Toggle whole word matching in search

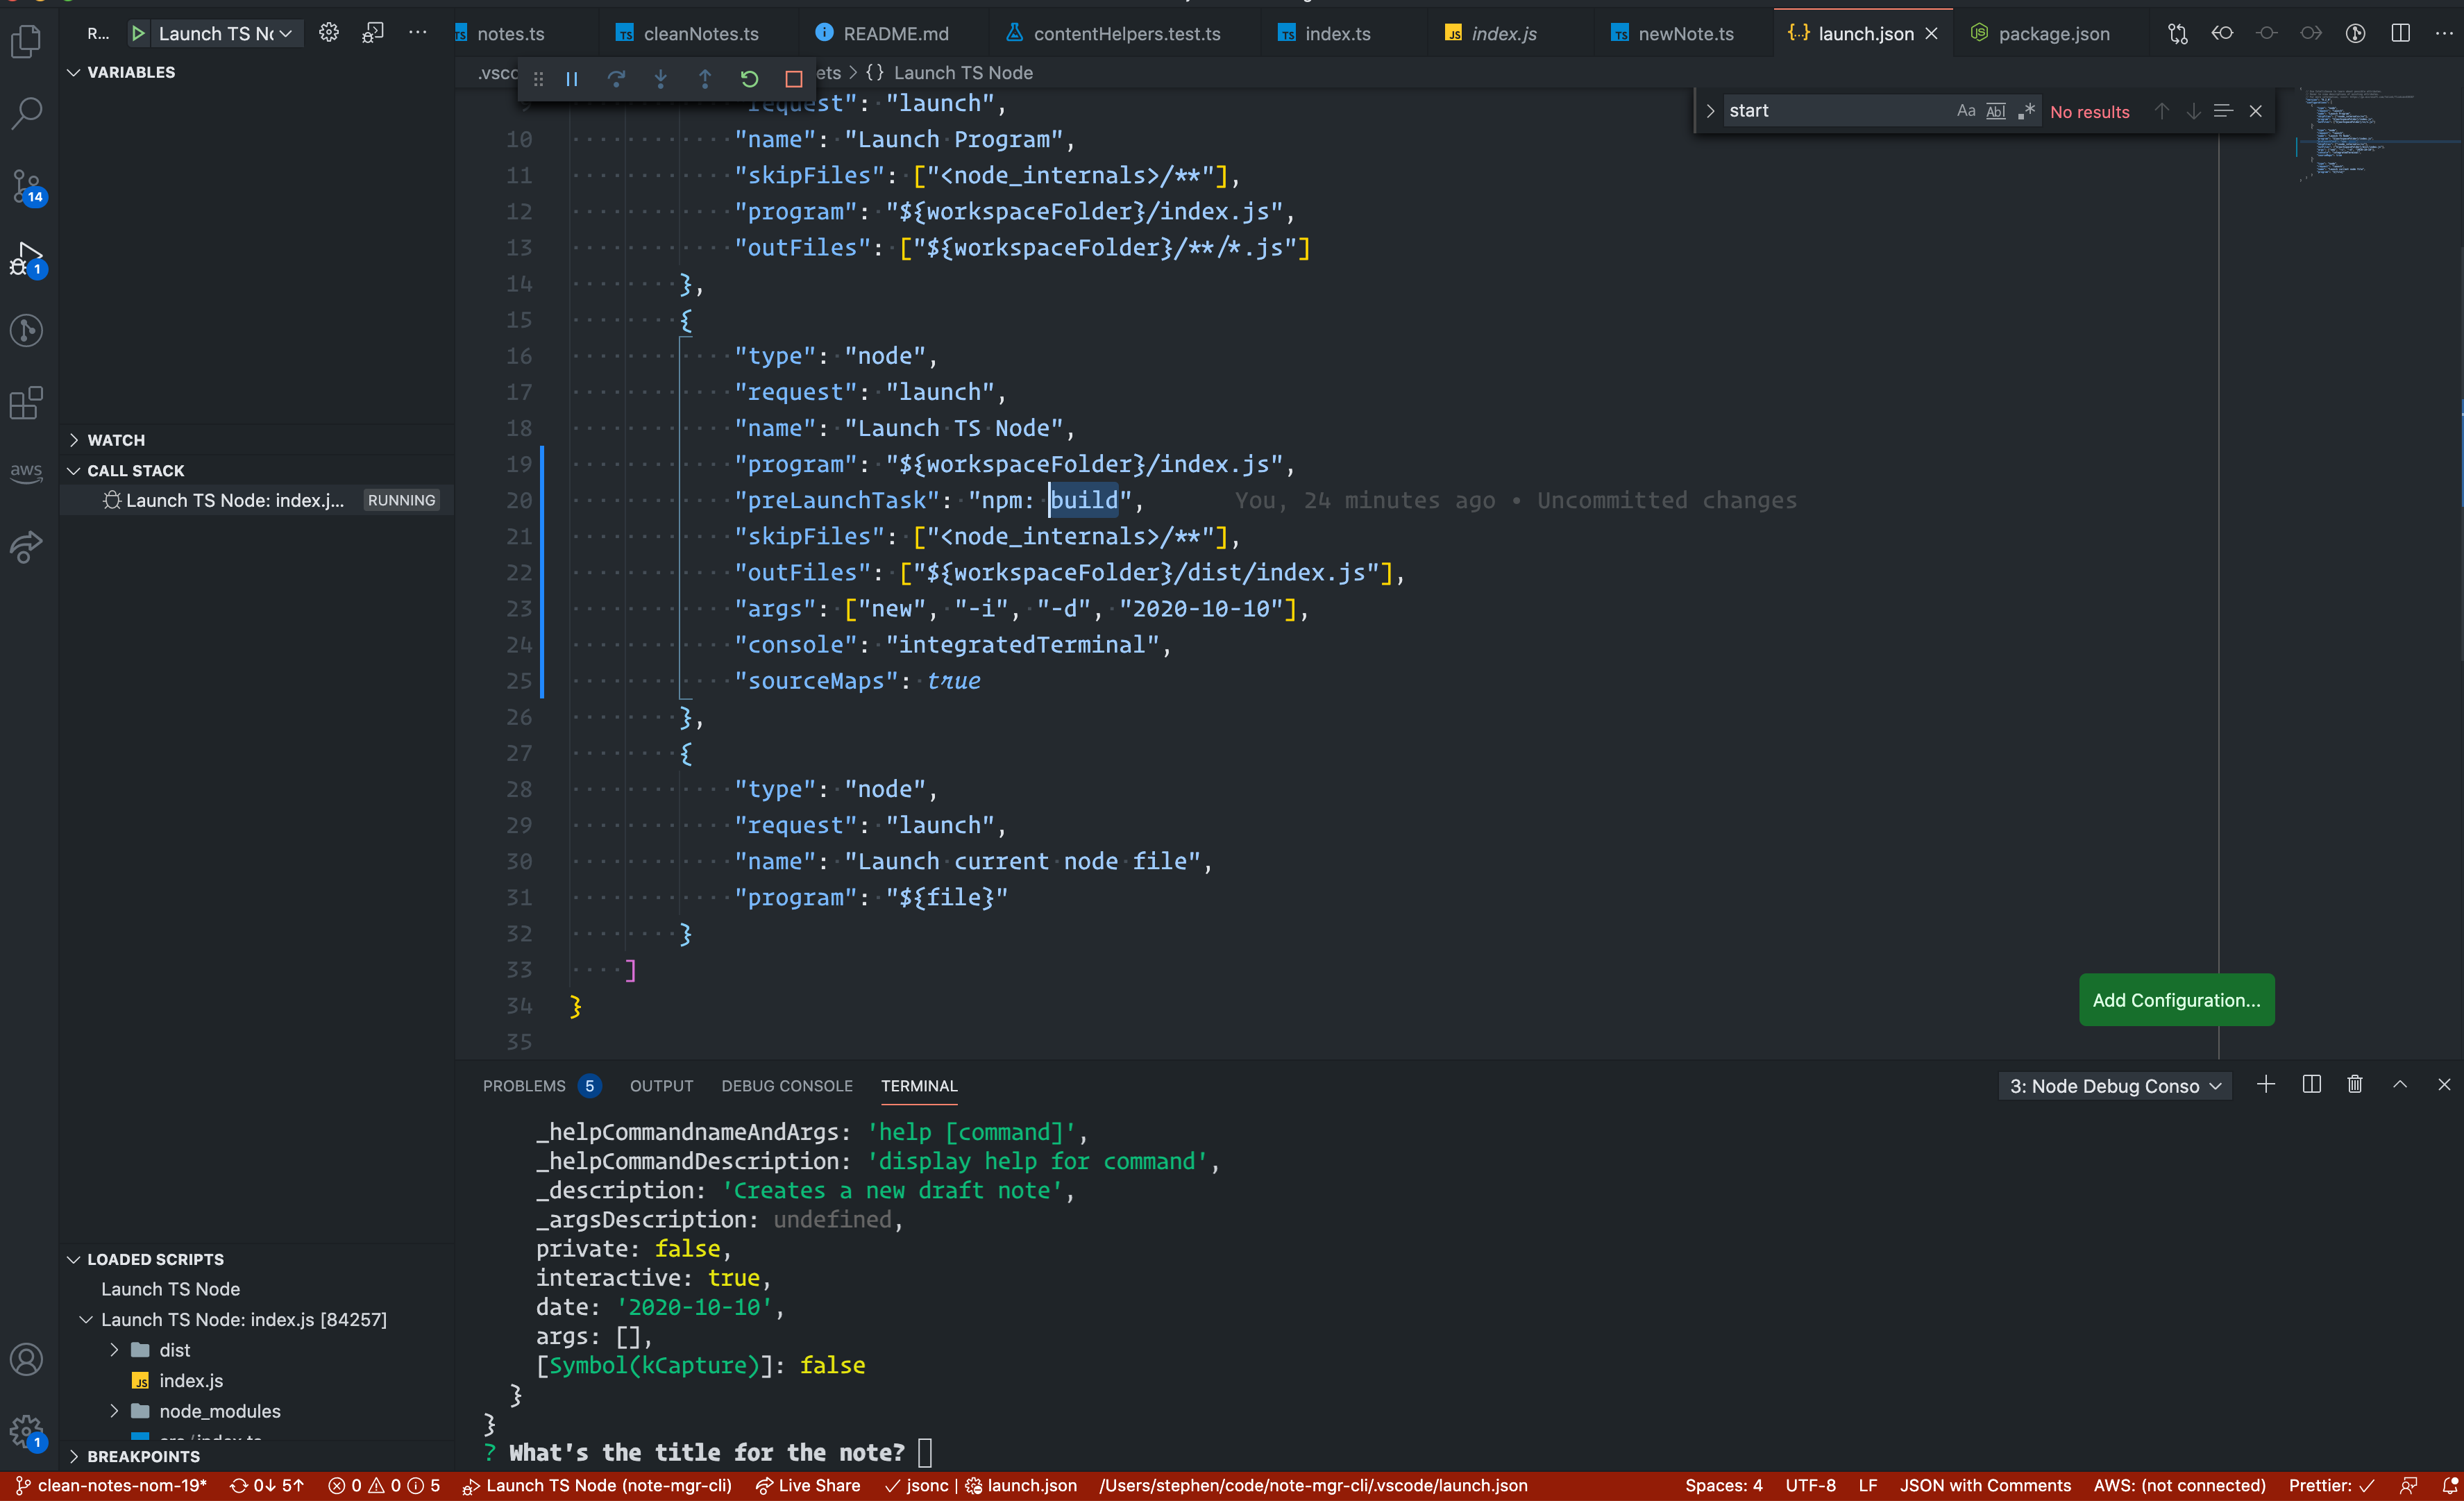click(x=1996, y=111)
